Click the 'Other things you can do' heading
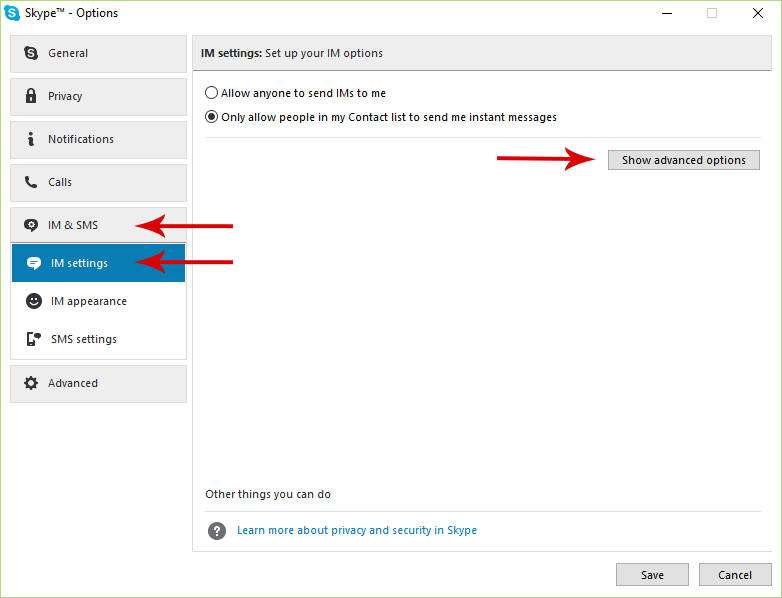 click(x=268, y=494)
